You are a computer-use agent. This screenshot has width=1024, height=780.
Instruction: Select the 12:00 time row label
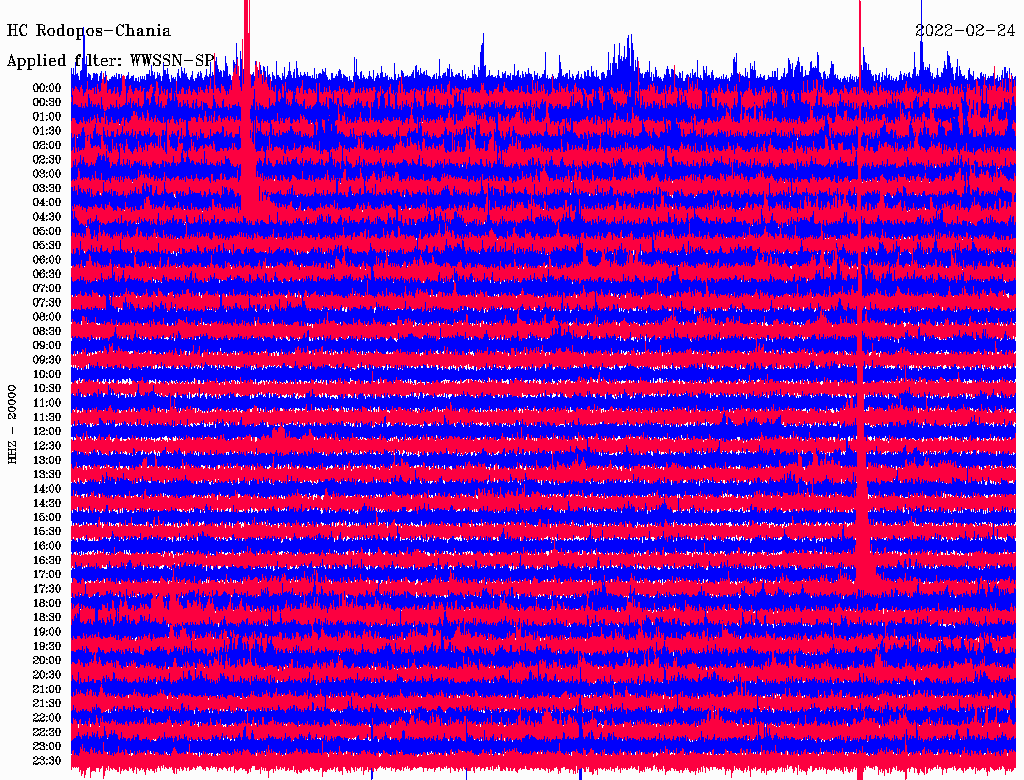pyautogui.click(x=47, y=431)
